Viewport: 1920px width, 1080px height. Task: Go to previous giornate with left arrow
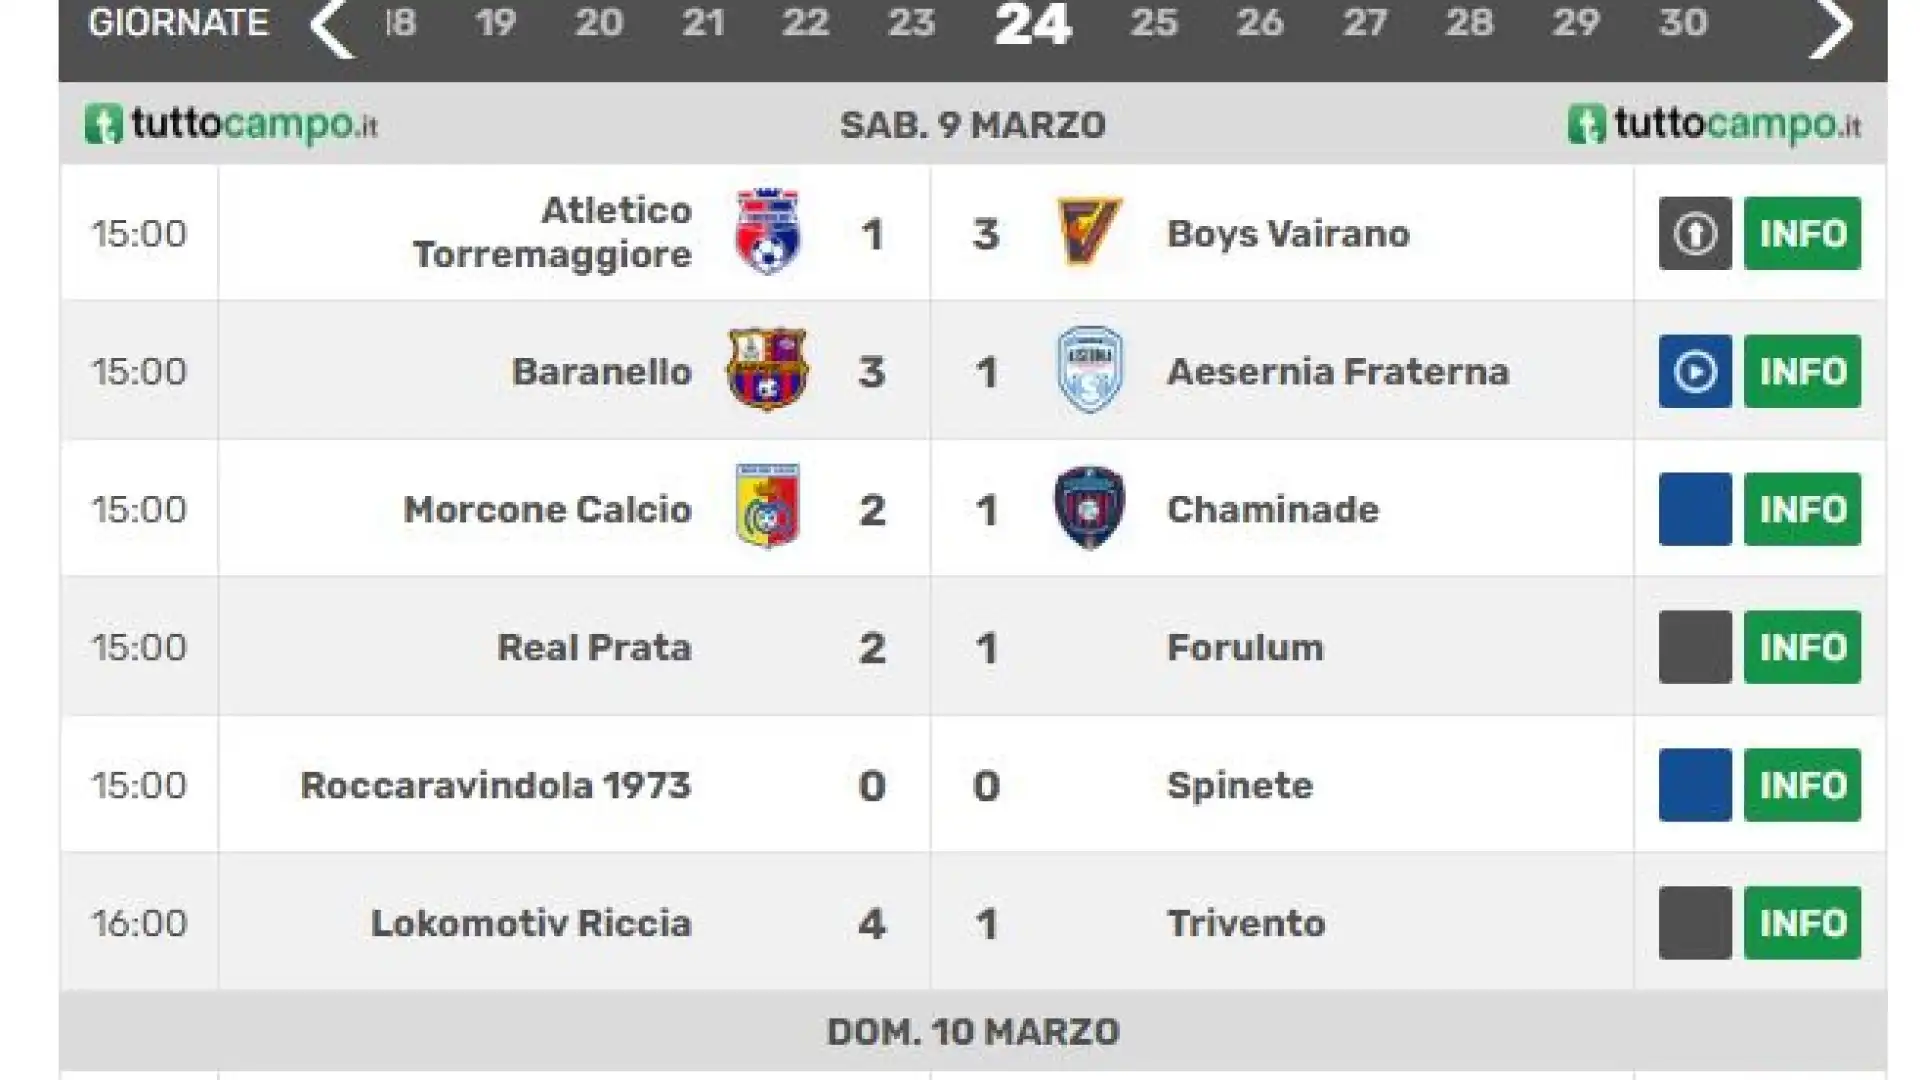pos(332,27)
